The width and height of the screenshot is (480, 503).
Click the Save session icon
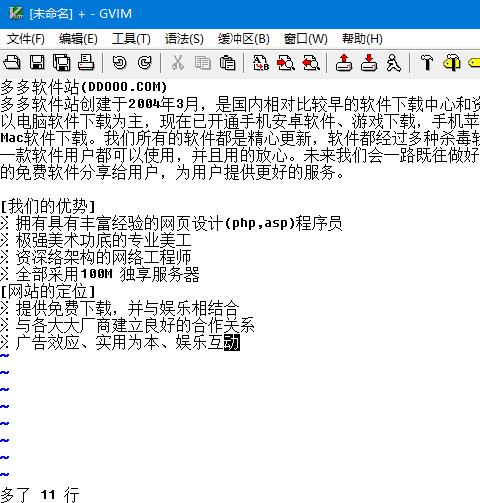pyautogui.click(x=369, y=62)
